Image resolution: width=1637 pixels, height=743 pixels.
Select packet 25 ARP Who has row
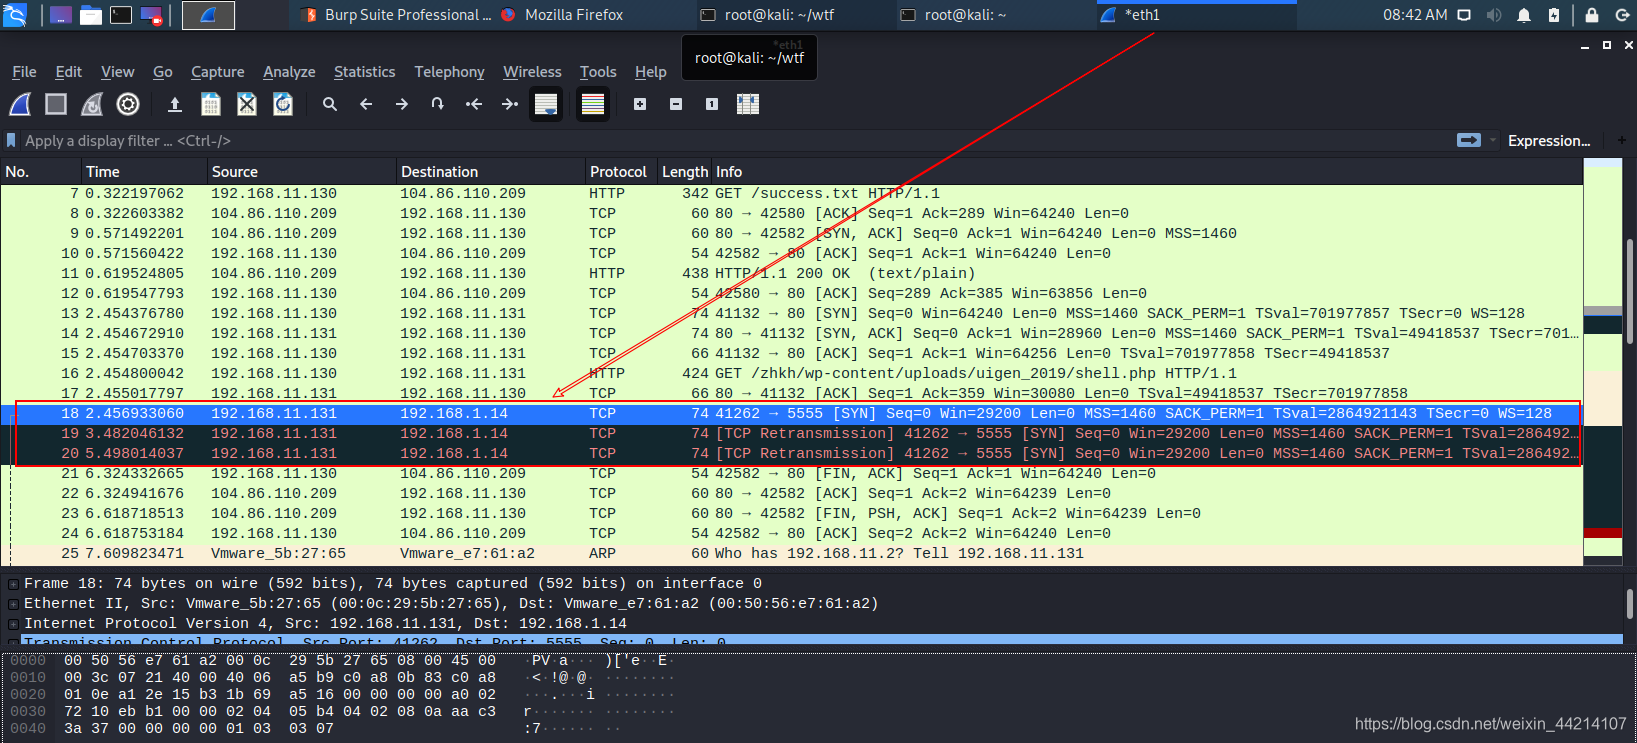pyautogui.click(x=792, y=554)
